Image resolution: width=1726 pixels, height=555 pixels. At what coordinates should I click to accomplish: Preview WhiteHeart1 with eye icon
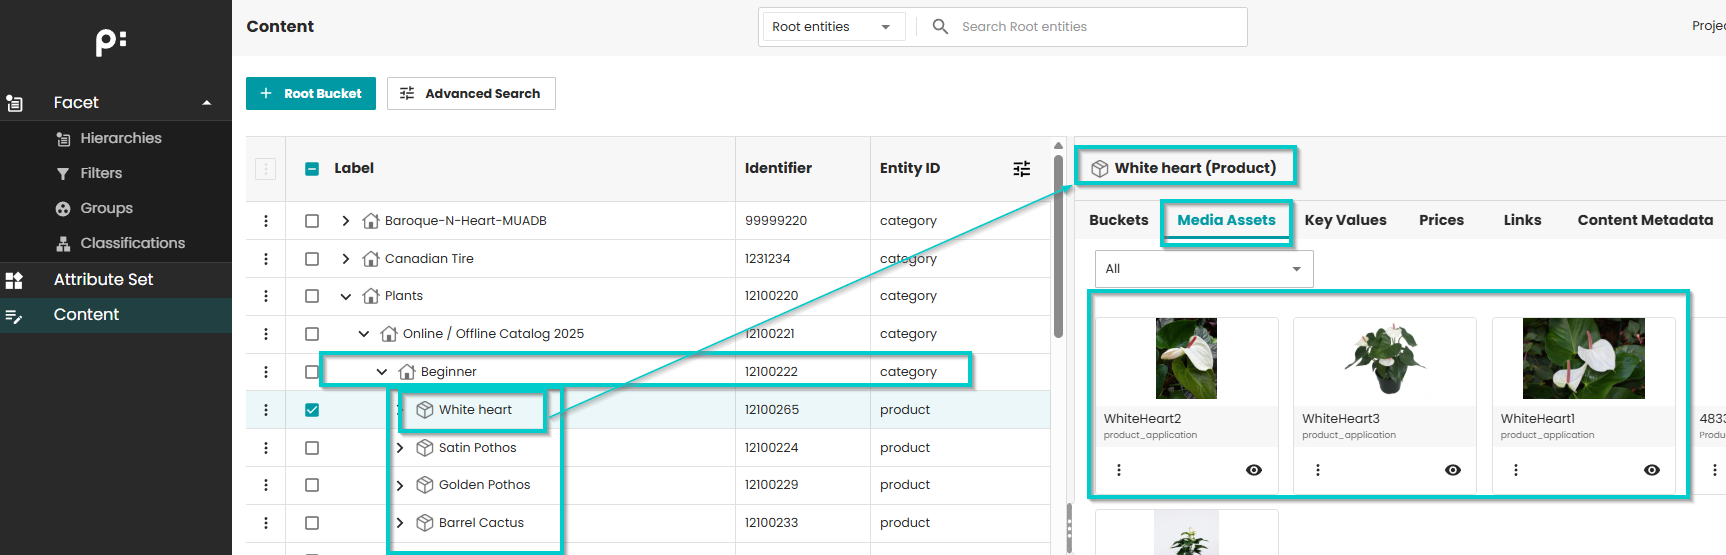(x=1652, y=470)
